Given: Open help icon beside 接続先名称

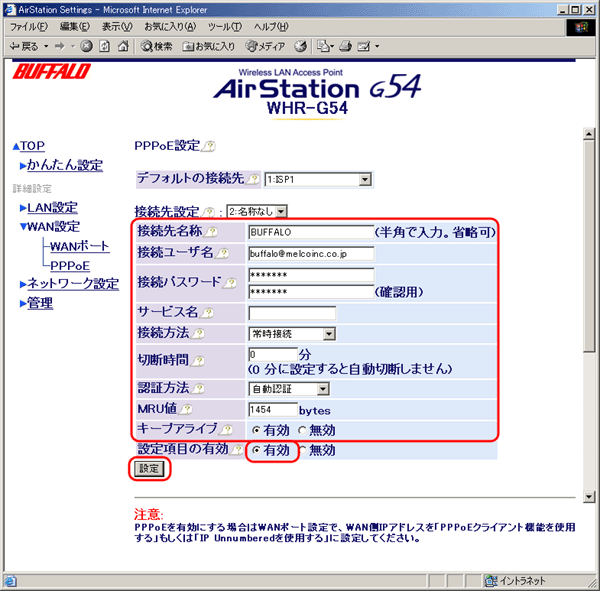Looking at the screenshot, I should (x=211, y=232).
